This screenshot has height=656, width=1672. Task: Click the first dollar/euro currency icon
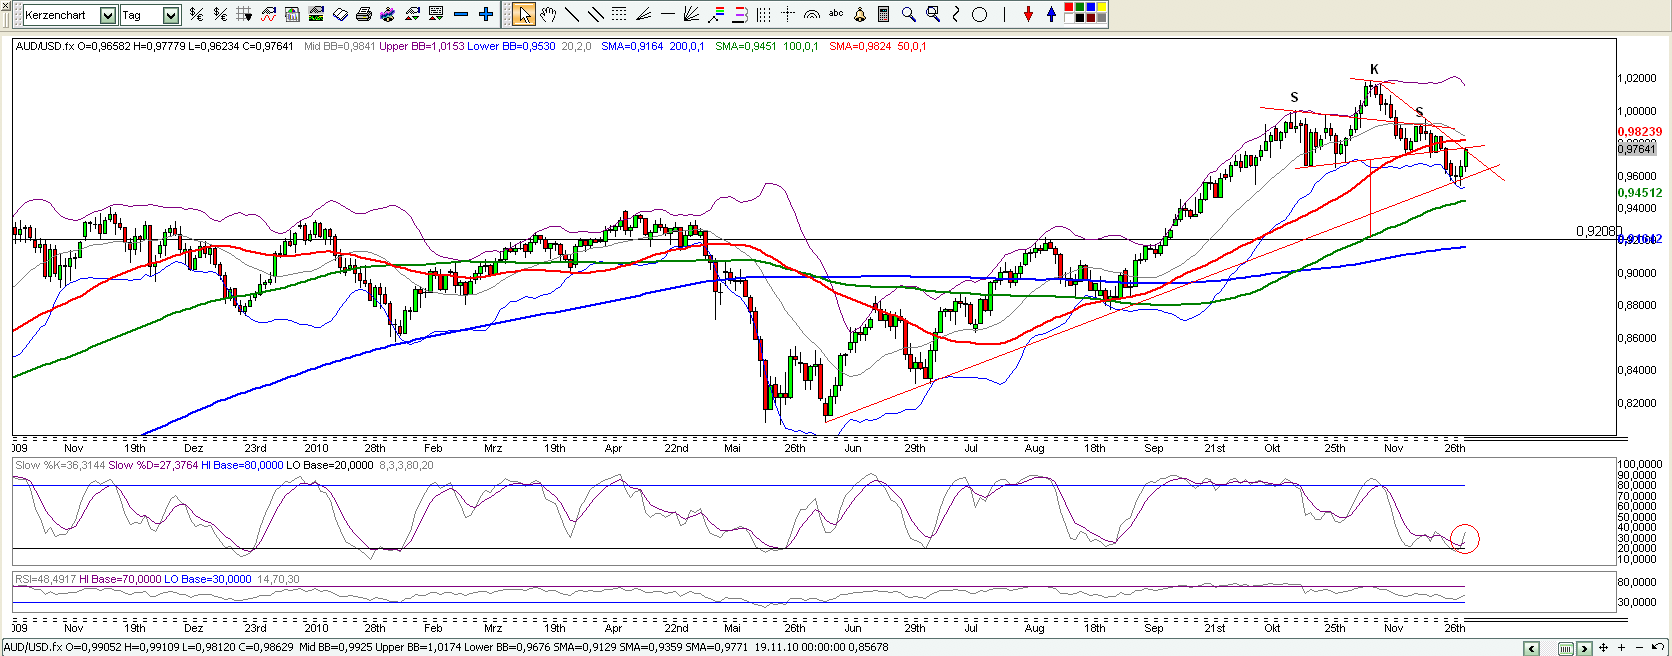pos(196,14)
